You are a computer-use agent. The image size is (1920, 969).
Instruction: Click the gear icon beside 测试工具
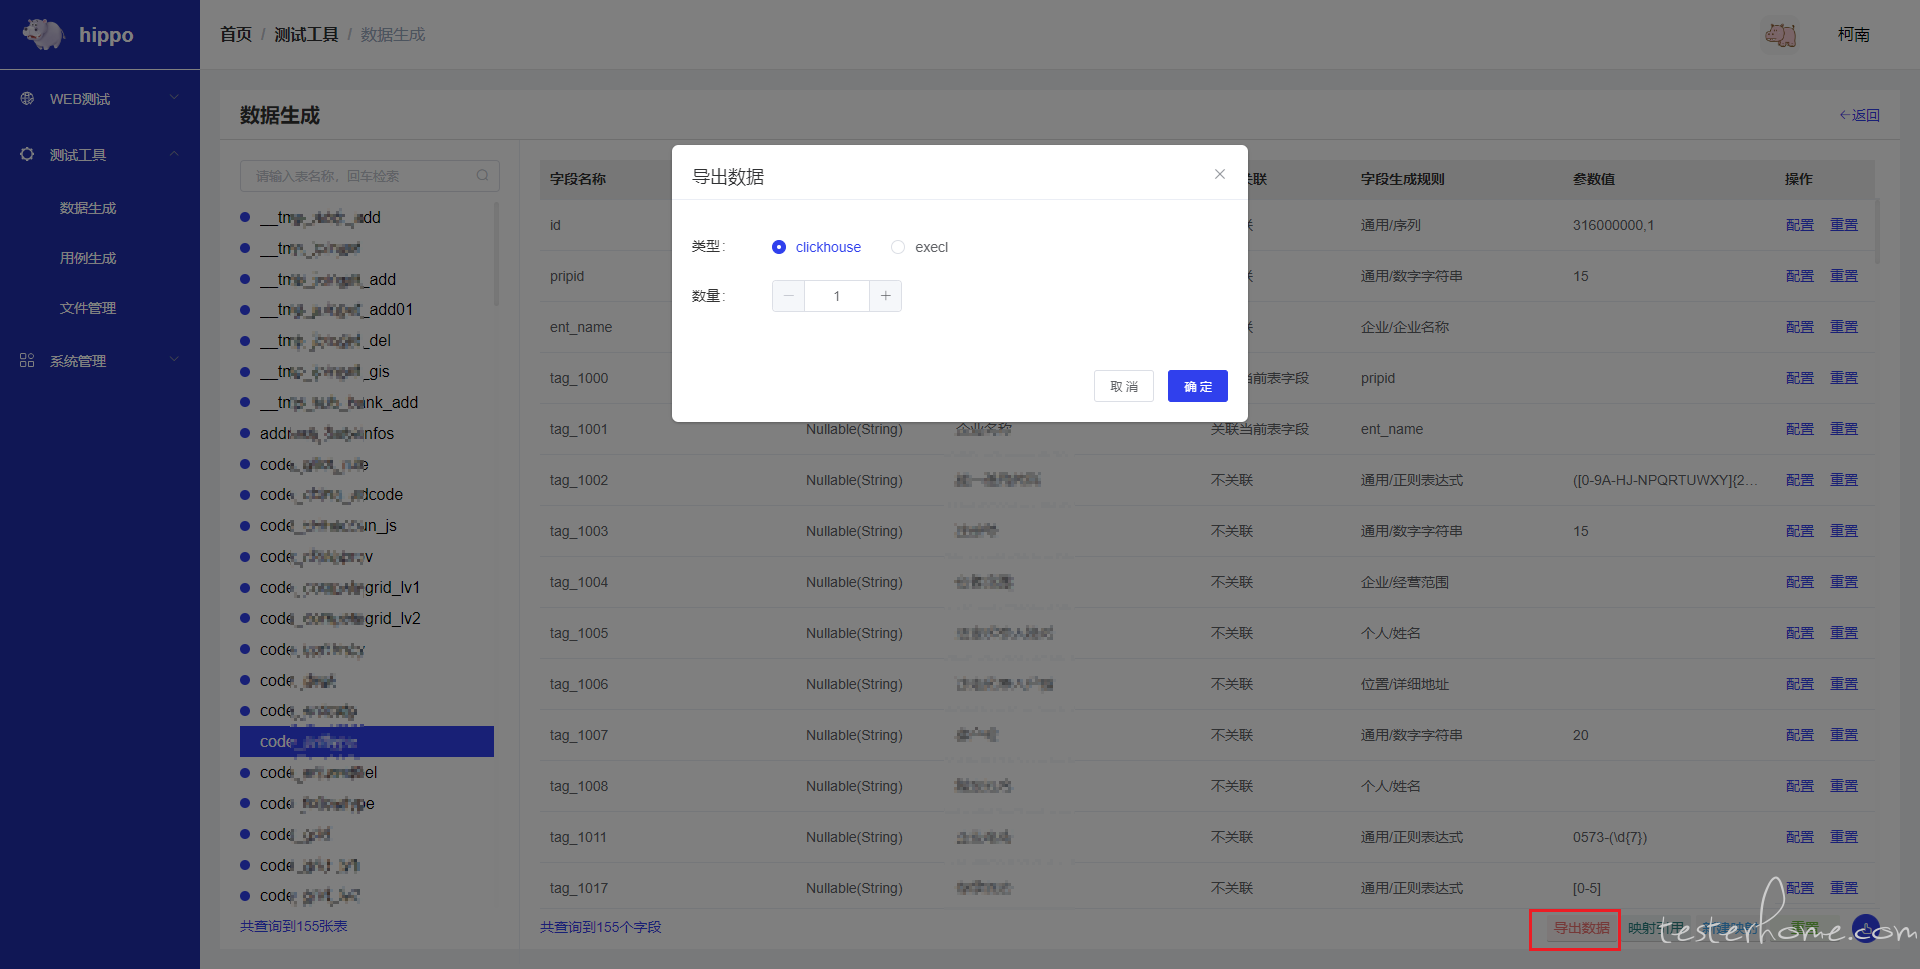tap(27, 154)
